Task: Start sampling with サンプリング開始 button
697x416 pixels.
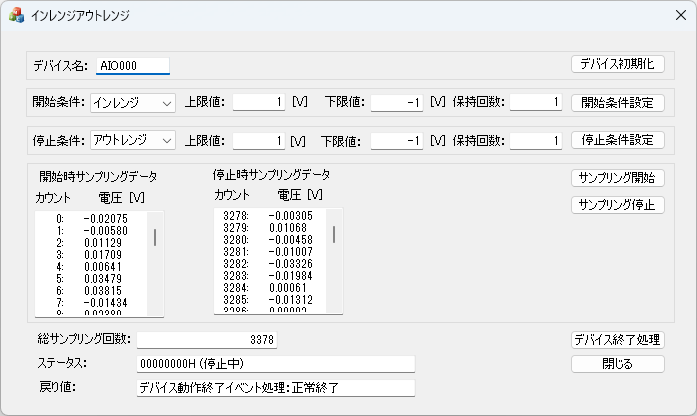Action: click(617, 178)
